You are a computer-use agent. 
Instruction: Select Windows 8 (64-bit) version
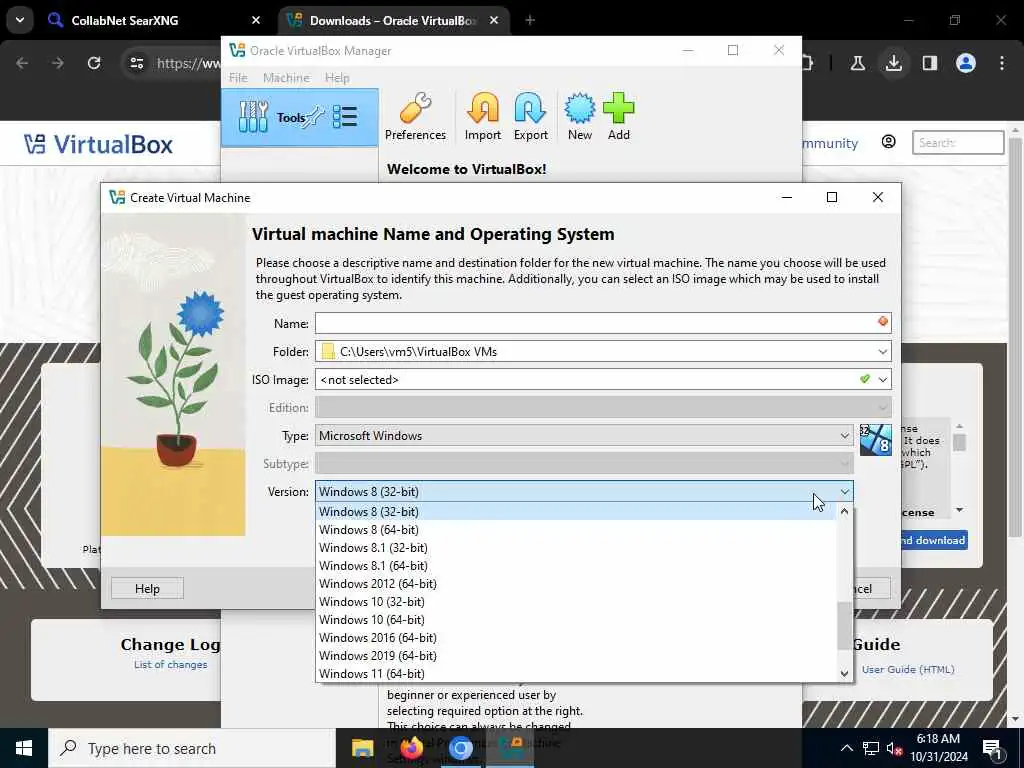click(x=576, y=530)
